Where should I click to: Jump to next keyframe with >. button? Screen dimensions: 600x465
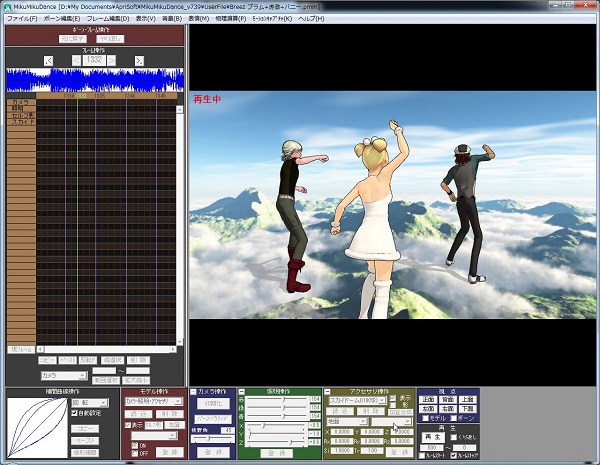click(139, 60)
